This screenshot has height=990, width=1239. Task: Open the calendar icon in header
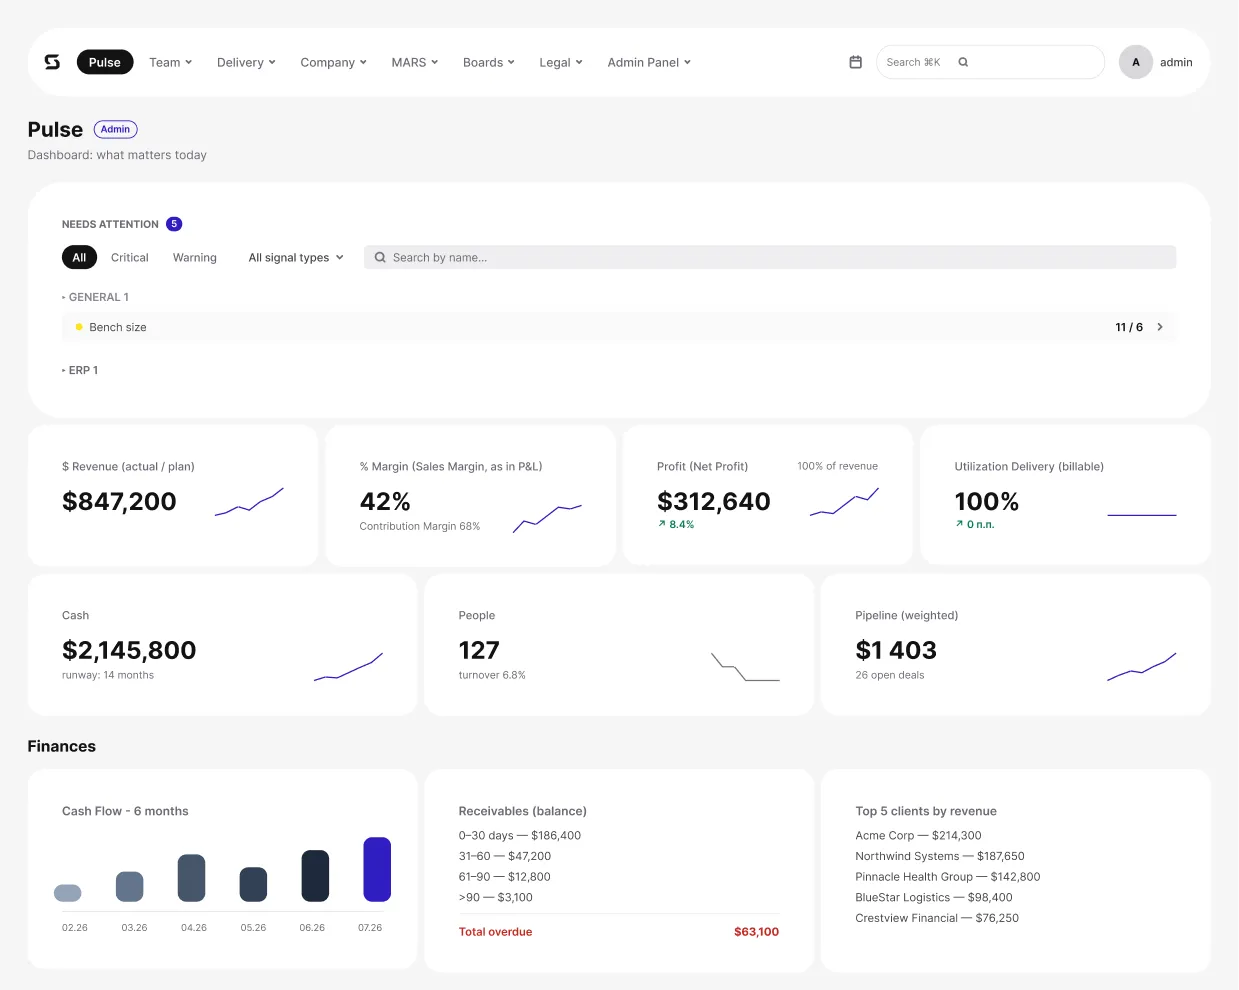point(855,62)
